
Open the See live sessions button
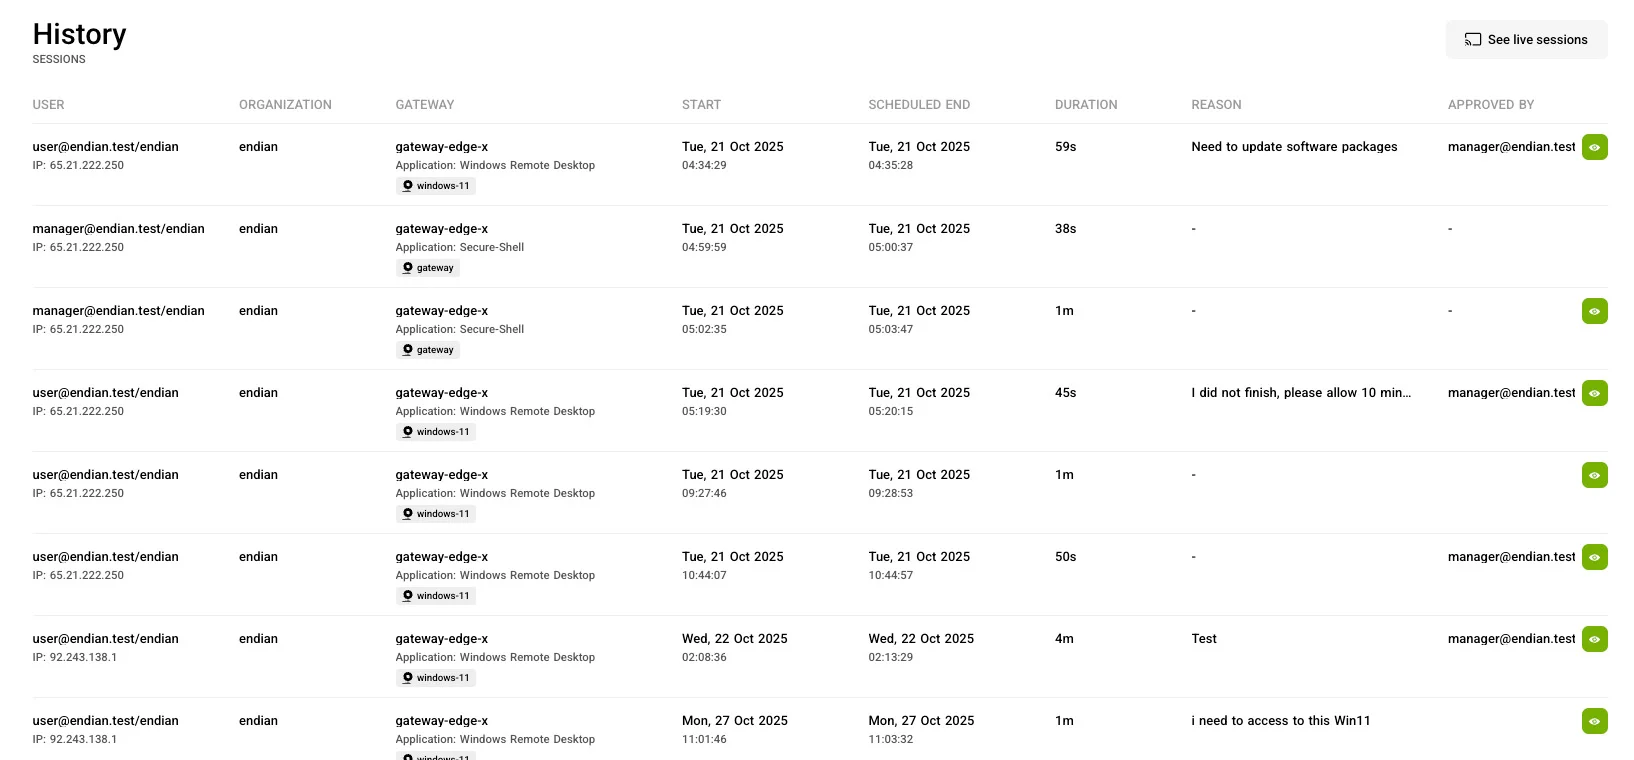click(1526, 40)
